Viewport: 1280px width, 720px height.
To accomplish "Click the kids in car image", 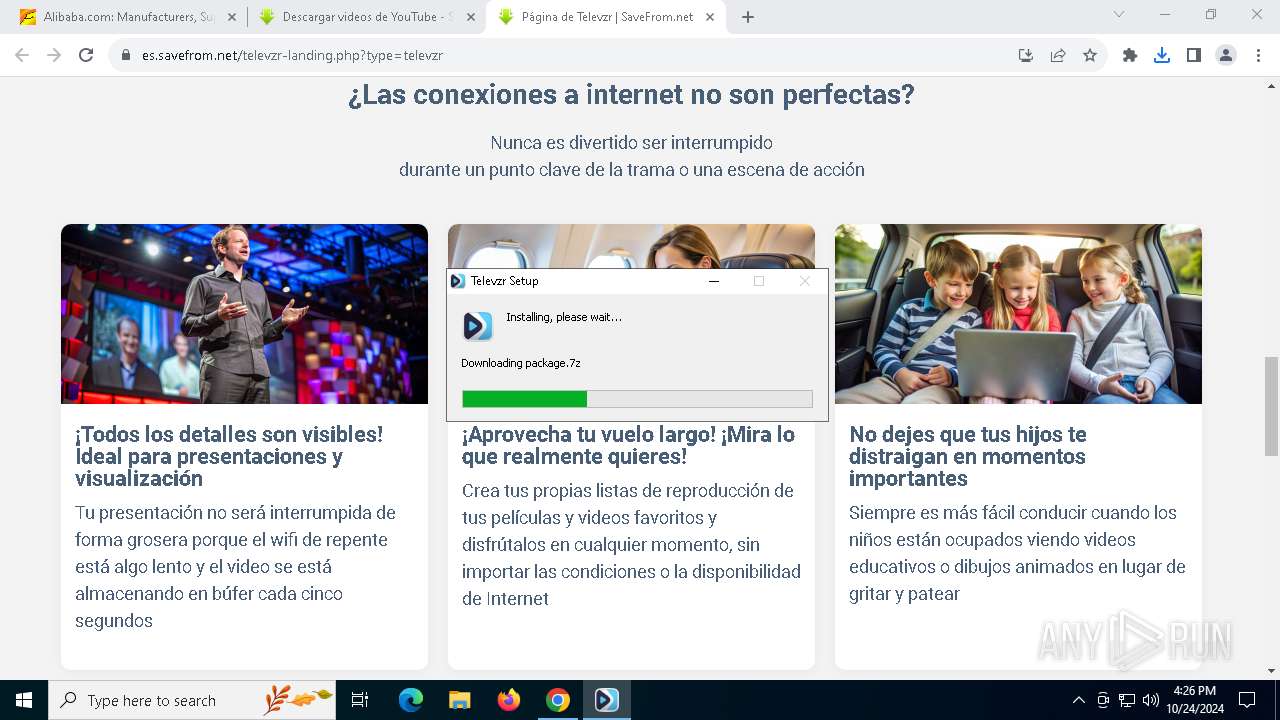I will point(1018,314).
